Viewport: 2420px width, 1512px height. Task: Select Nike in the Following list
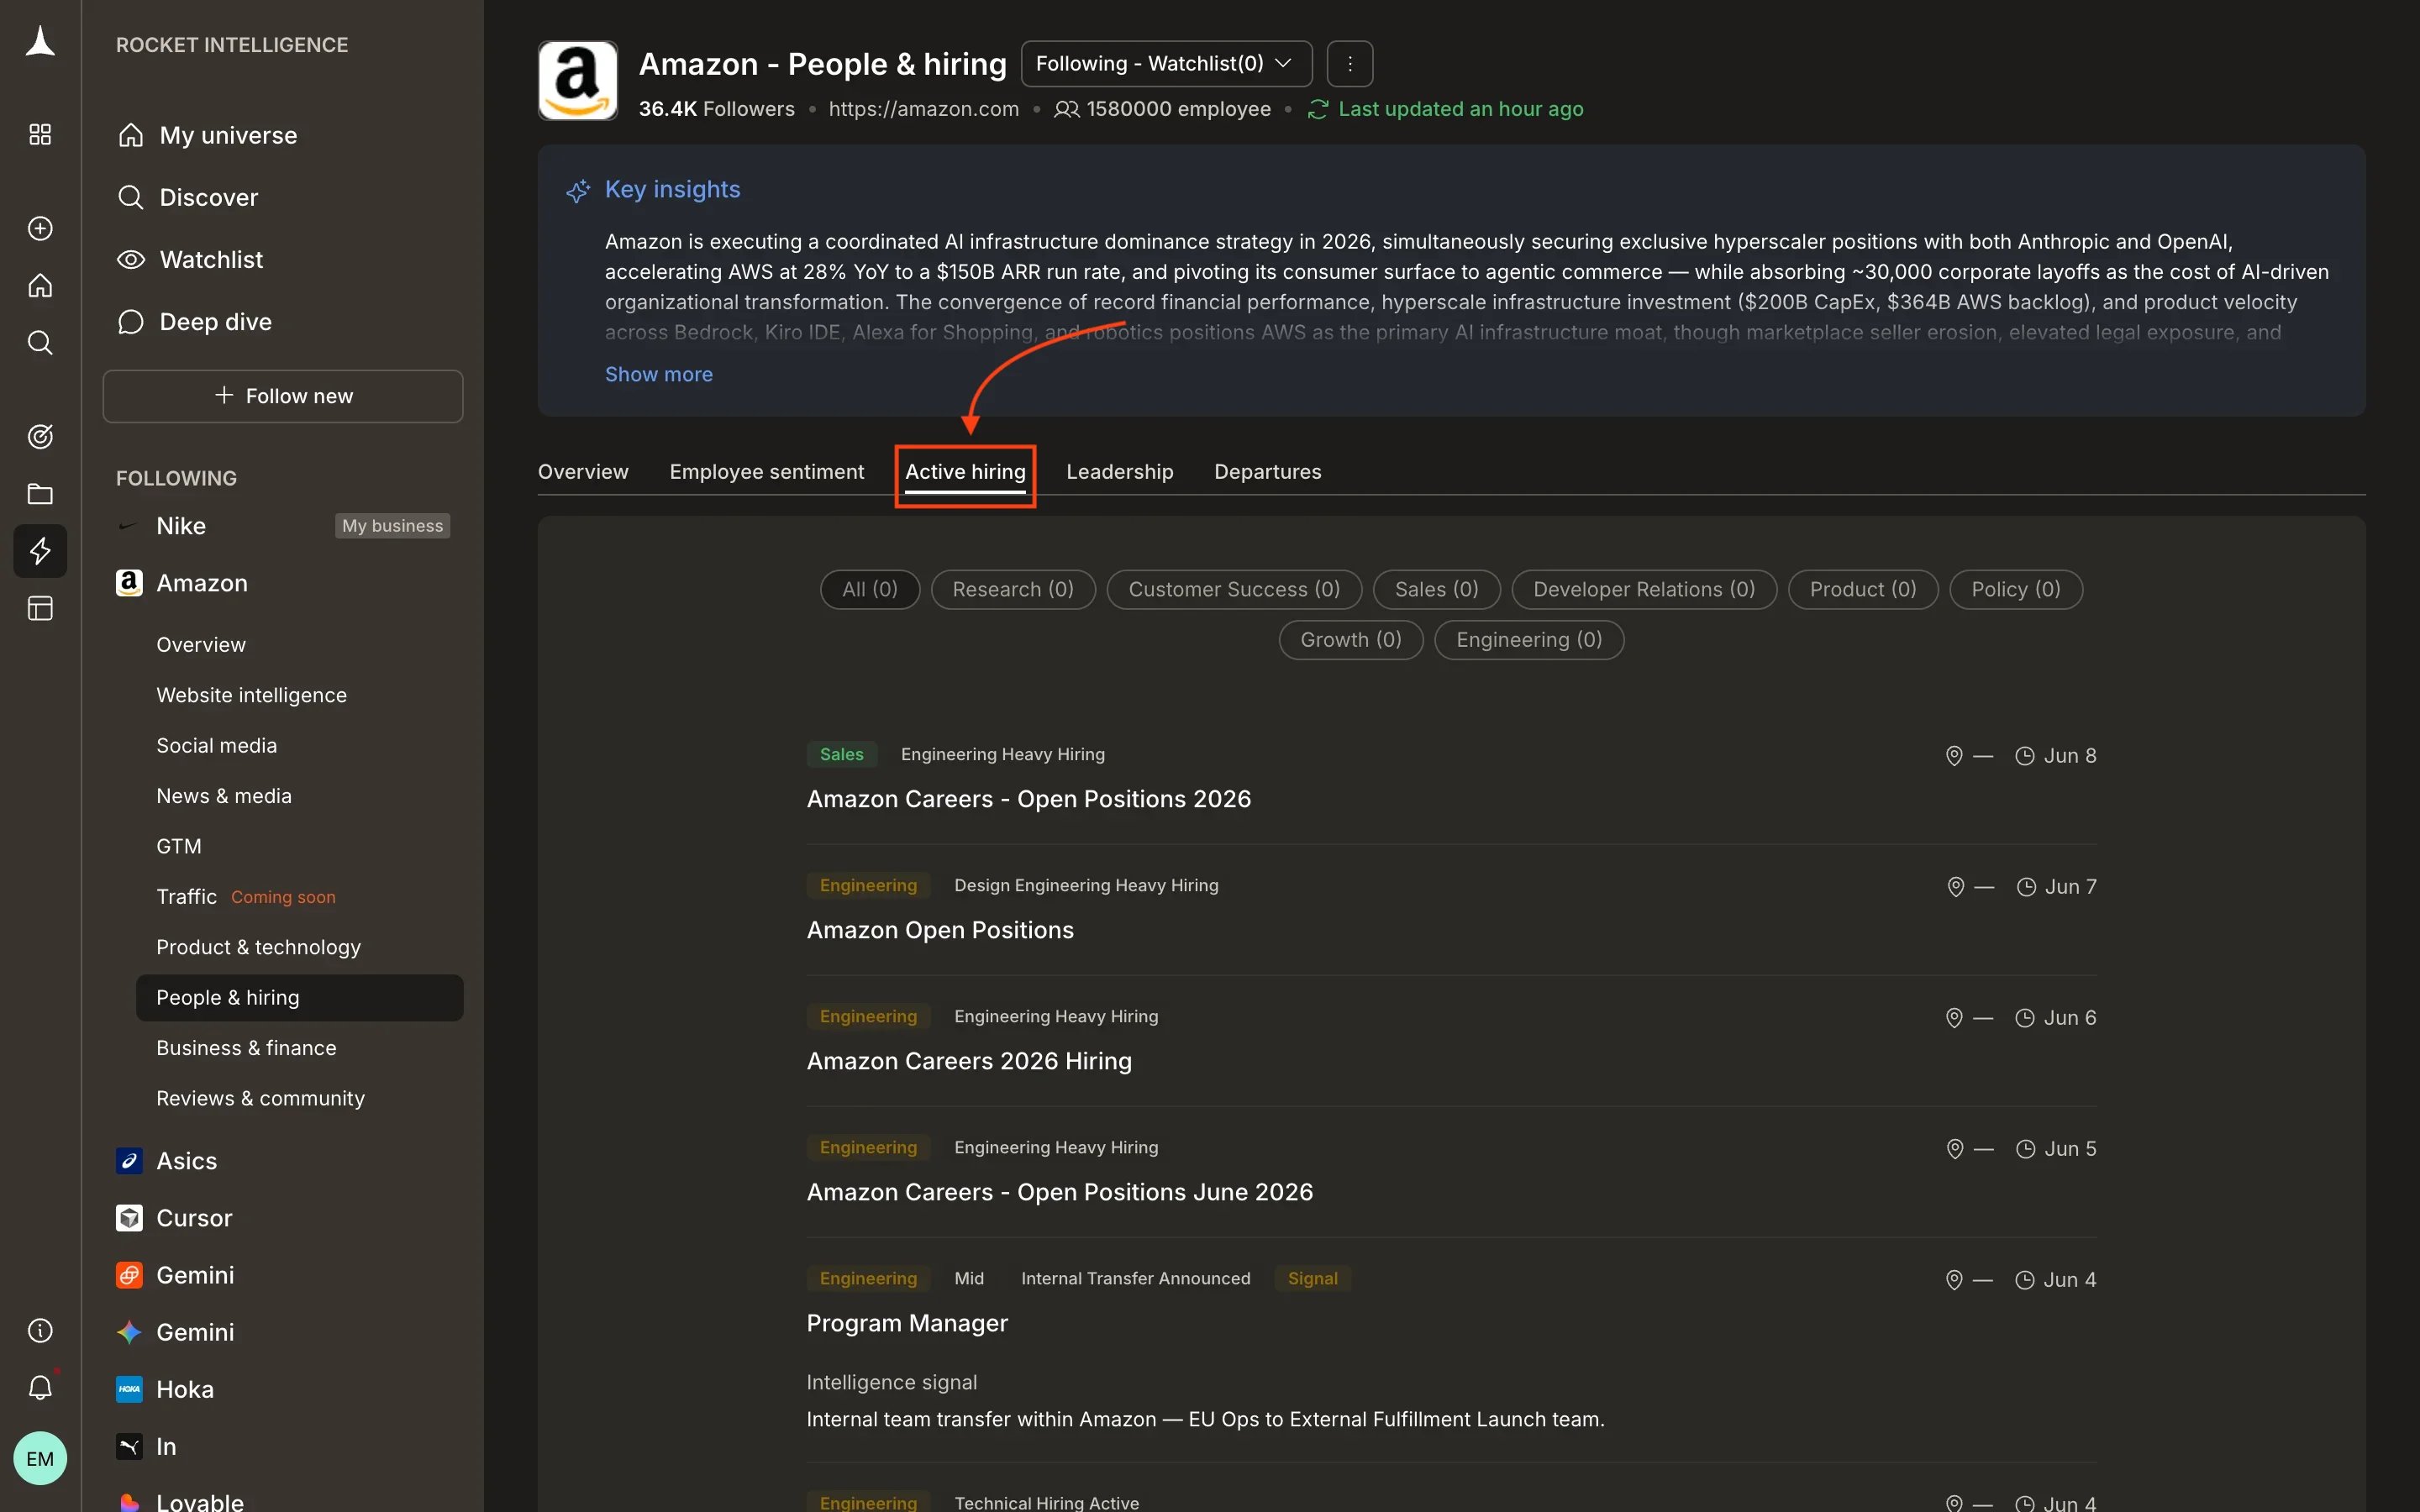pyautogui.click(x=181, y=526)
